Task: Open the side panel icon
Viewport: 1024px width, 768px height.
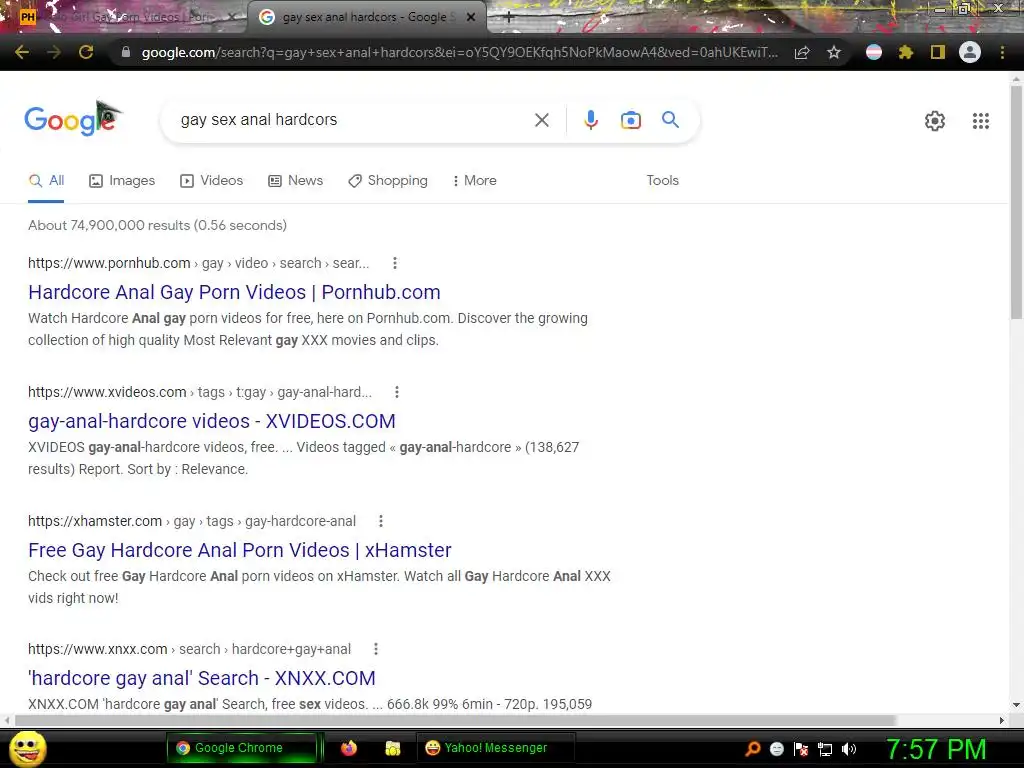Action: click(938, 52)
